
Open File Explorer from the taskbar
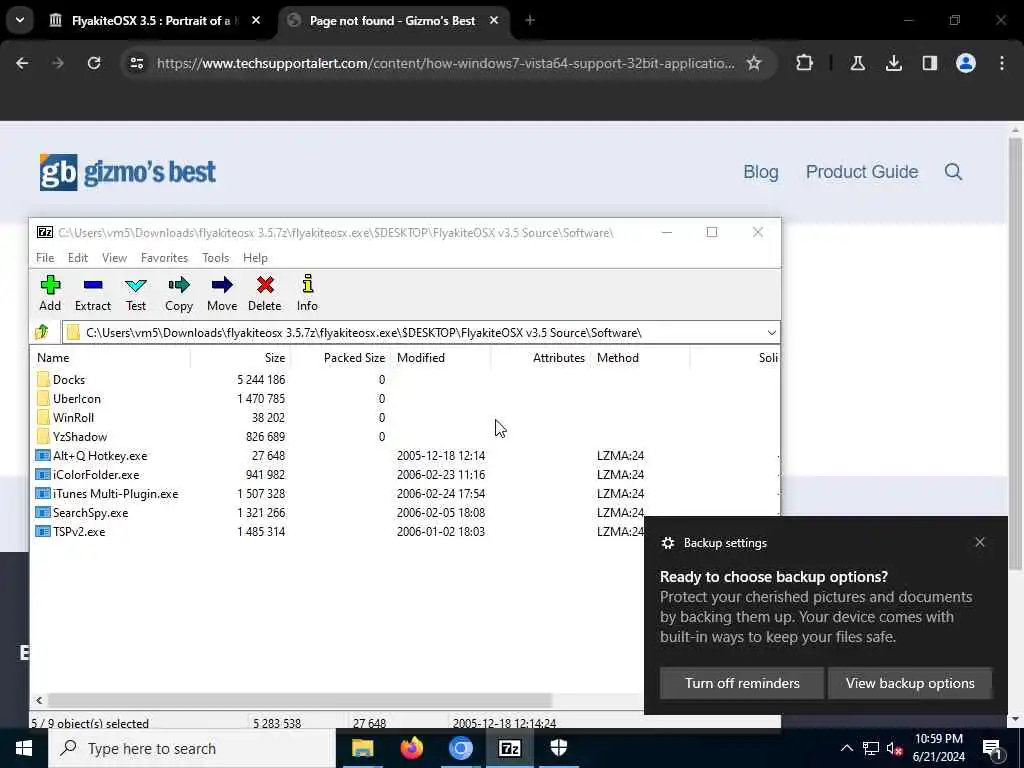click(x=362, y=748)
